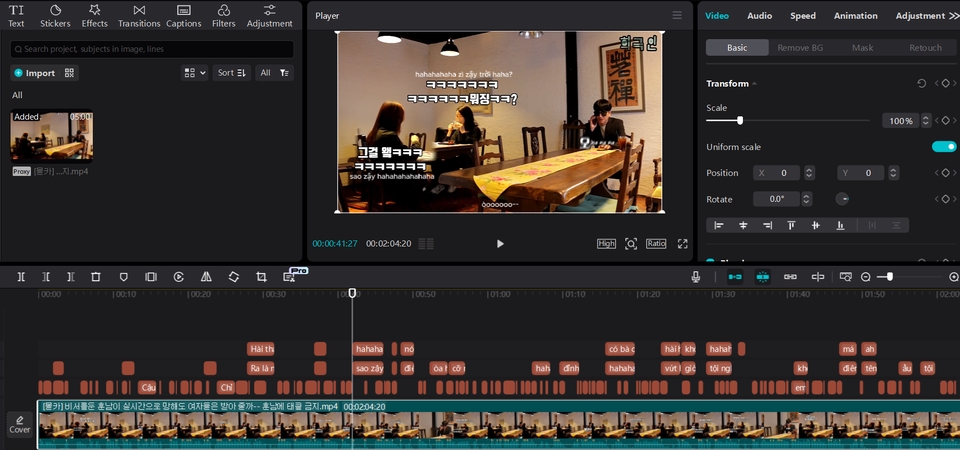Click the delete-right trim icon

70,277
